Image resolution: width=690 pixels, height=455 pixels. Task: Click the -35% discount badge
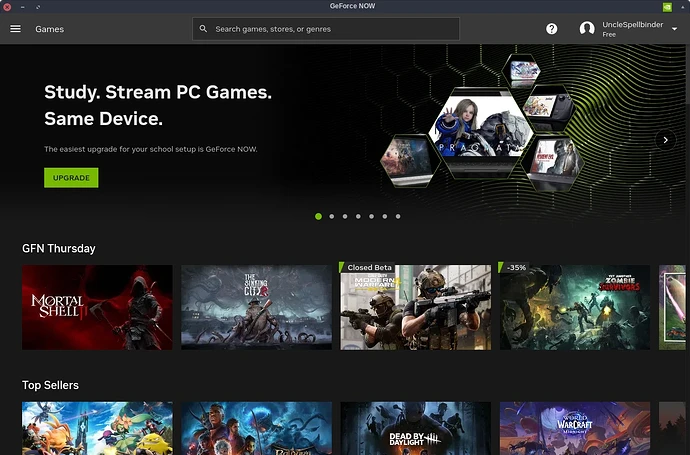coord(516,268)
